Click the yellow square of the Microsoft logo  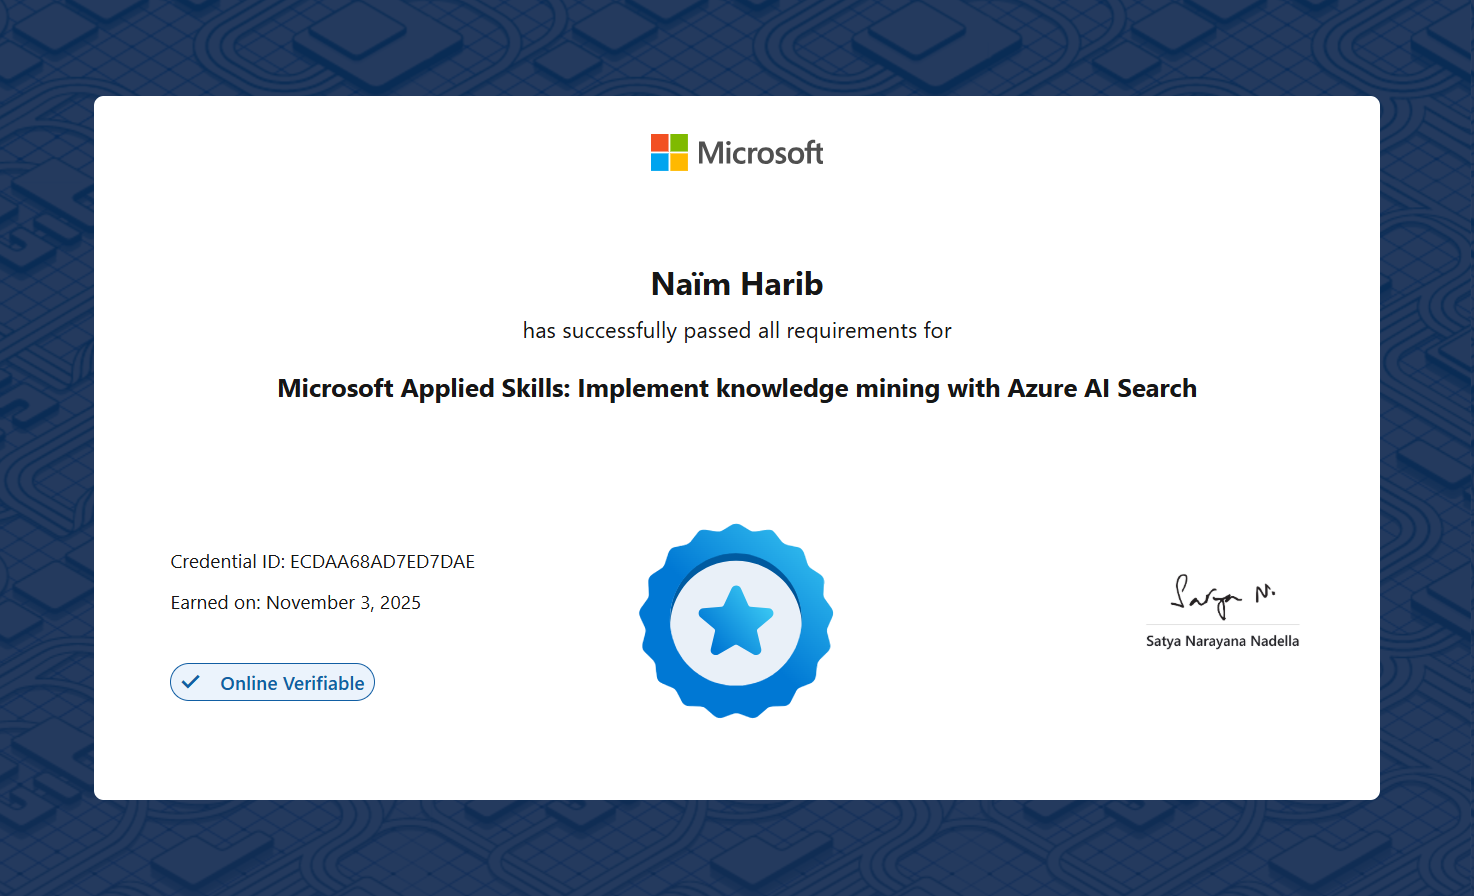[681, 163]
